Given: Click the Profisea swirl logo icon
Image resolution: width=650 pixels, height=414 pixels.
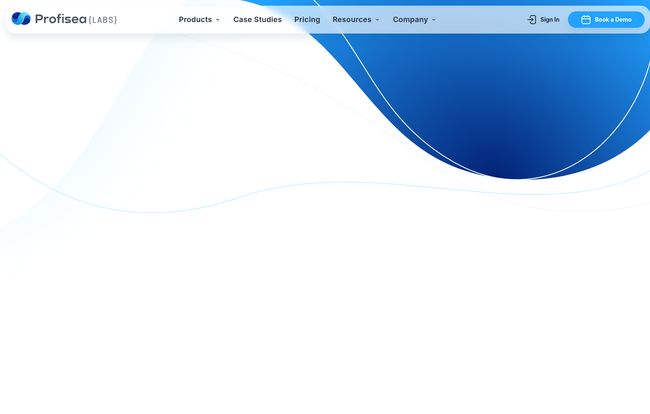Looking at the screenshot, I should coord(21,19).
